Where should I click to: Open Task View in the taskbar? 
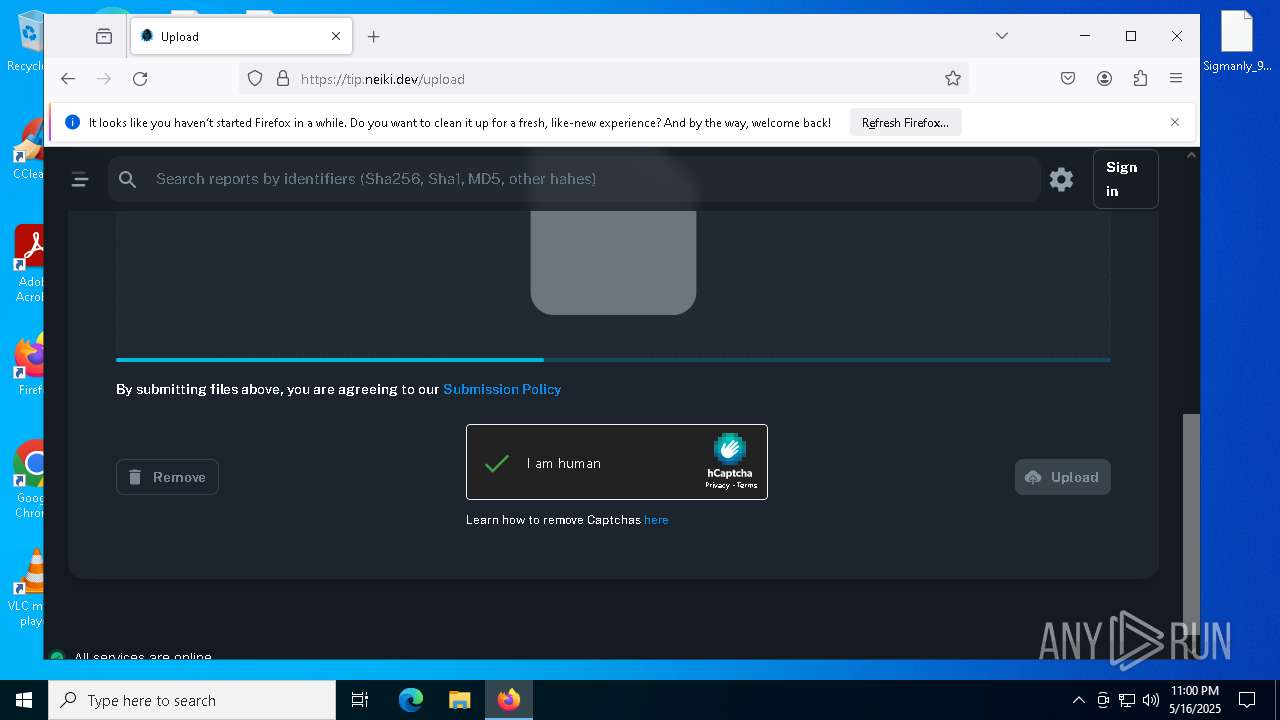(x=360, y=700)
